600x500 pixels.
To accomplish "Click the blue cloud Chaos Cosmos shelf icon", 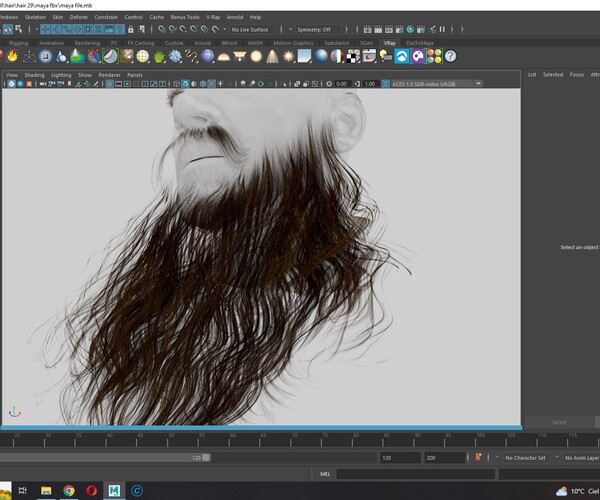I will coord(402,56).
